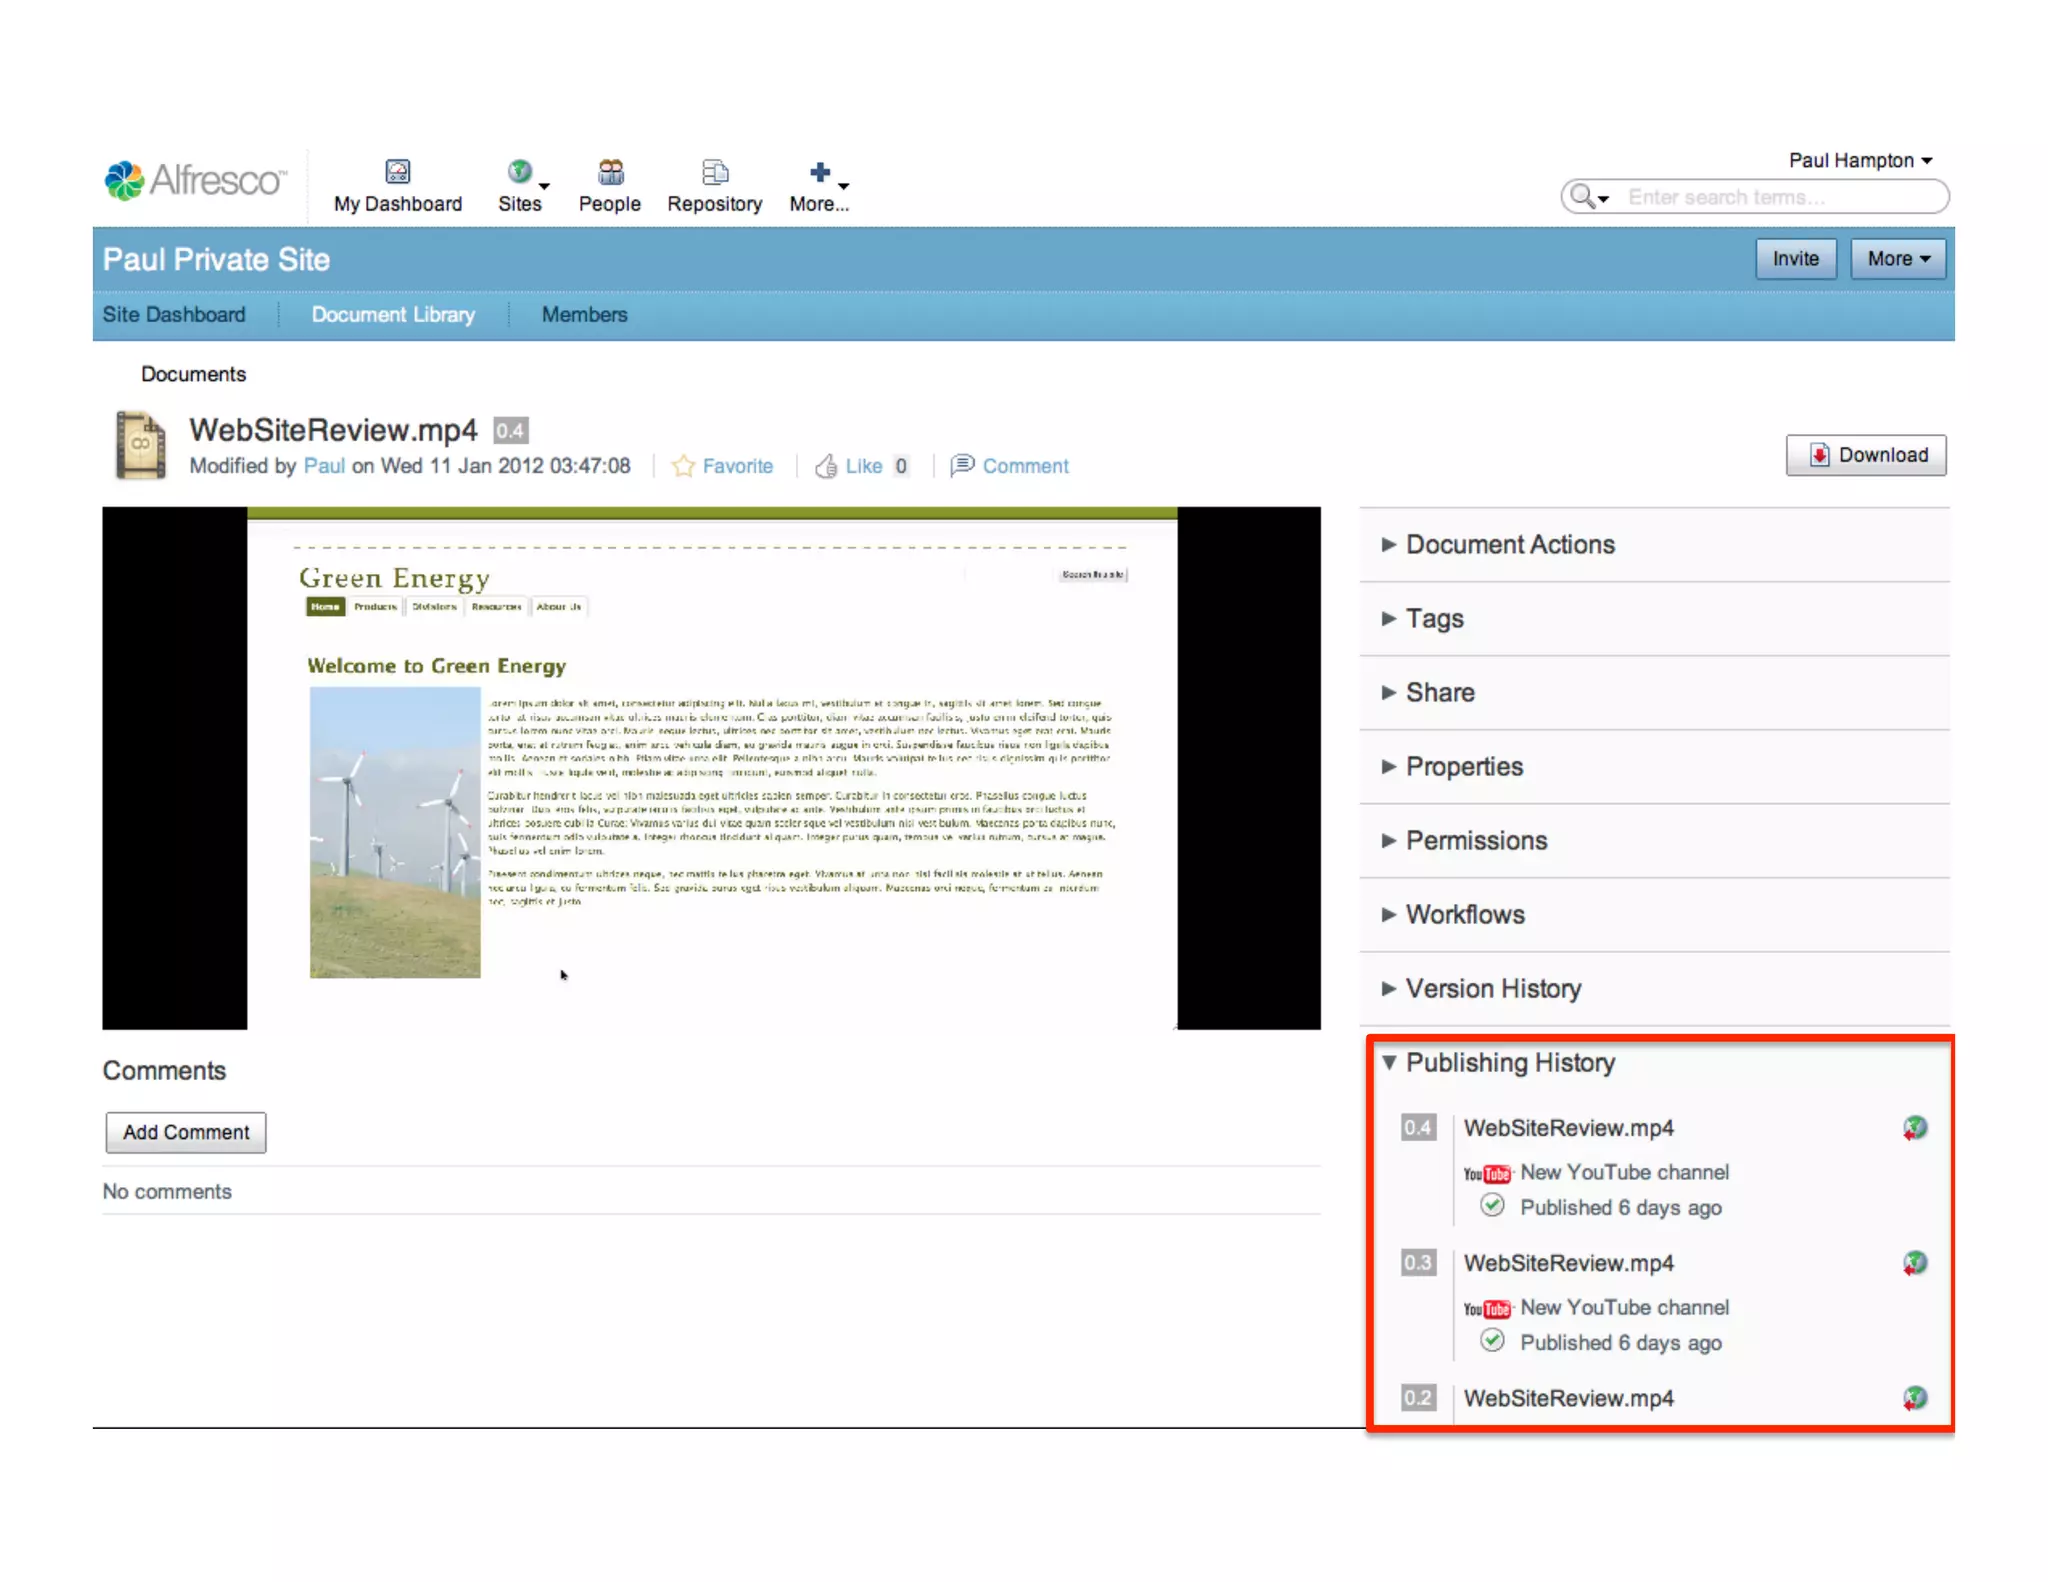Click unpublish icon for version 0.3
This screenshot has width=2048, height=1582.
click(1914, 1263)
